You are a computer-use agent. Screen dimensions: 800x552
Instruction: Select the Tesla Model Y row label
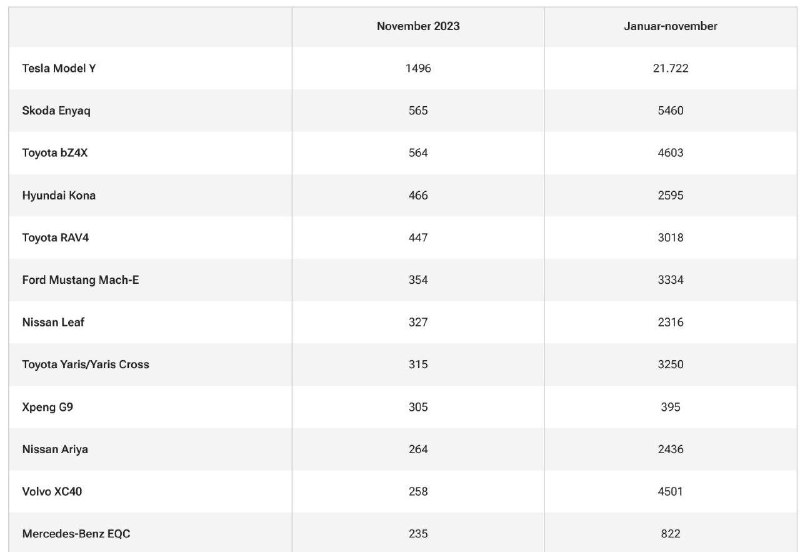(59, 68)
